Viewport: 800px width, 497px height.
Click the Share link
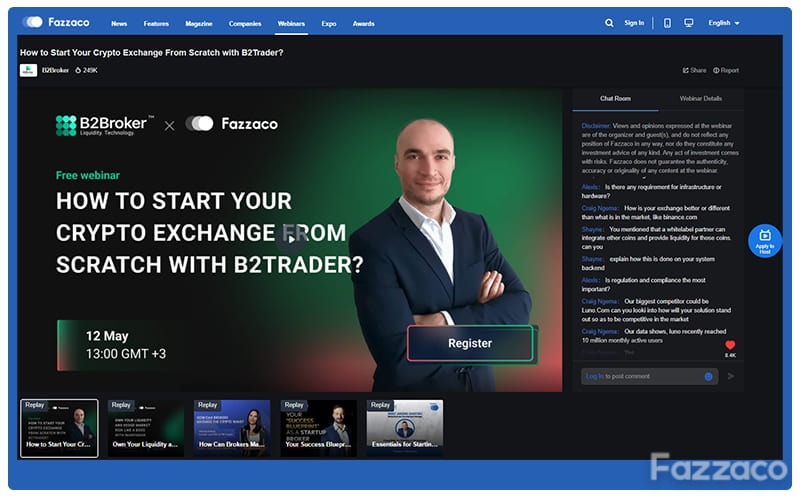pyautogui.click(x=694, y=70)
